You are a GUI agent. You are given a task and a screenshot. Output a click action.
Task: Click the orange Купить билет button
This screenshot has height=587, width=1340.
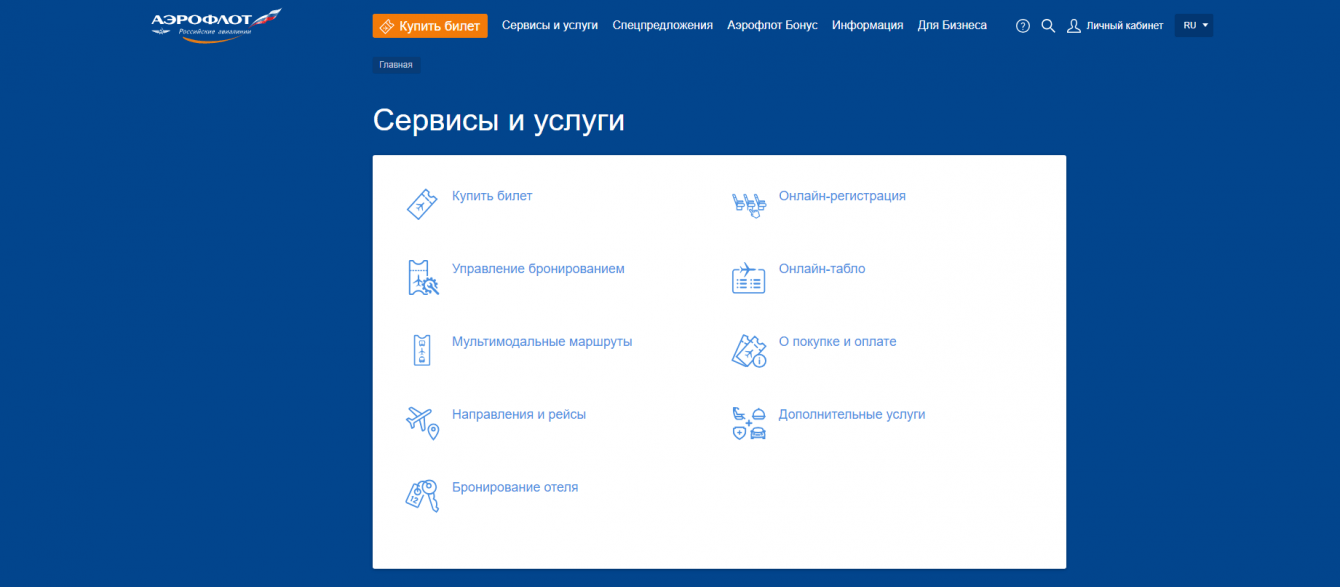tap(430, 26)
